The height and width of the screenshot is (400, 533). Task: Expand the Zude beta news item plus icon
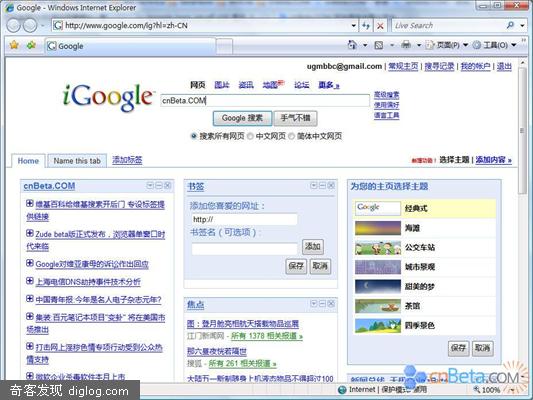(30, 233)
